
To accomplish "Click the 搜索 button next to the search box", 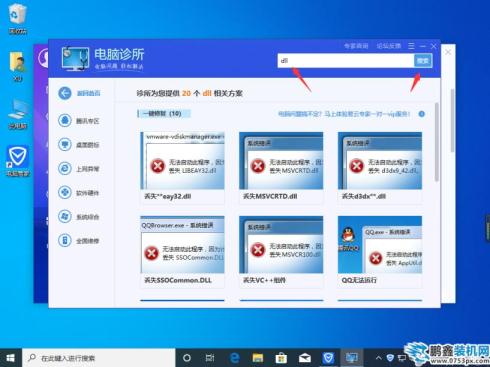I will [x=423, y=61].
